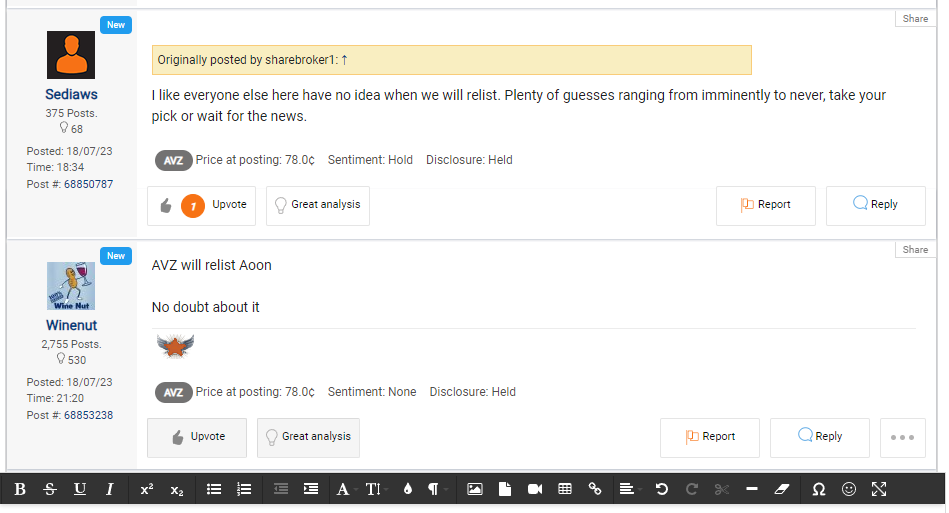Toggle bold formatting in editor toolbar

tap(20, 489)
